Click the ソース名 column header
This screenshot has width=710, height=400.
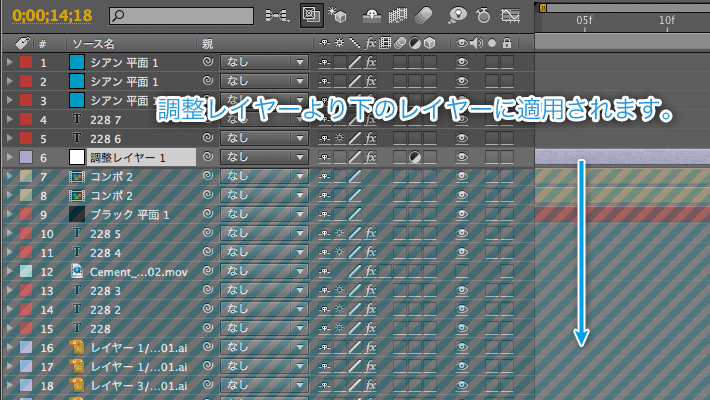[94, 44]
